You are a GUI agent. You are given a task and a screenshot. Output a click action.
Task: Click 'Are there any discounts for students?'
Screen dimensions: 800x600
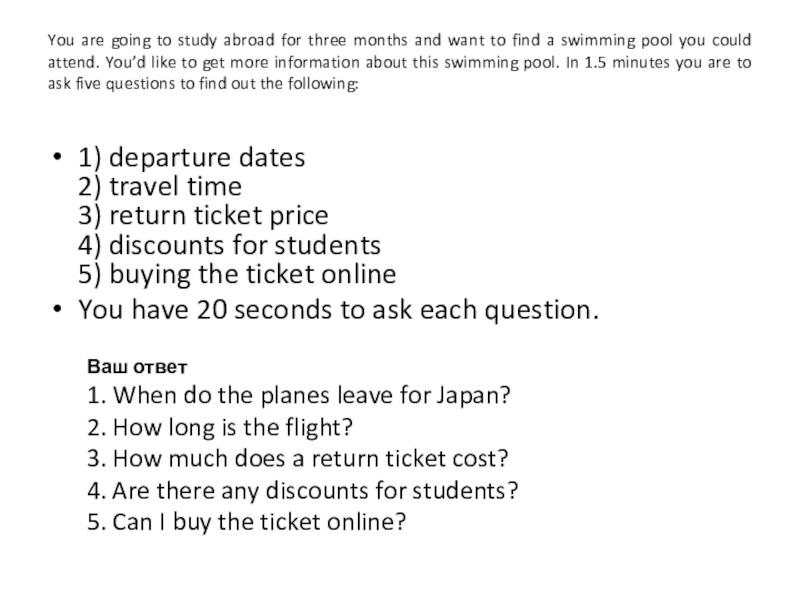tap(304, 491)
